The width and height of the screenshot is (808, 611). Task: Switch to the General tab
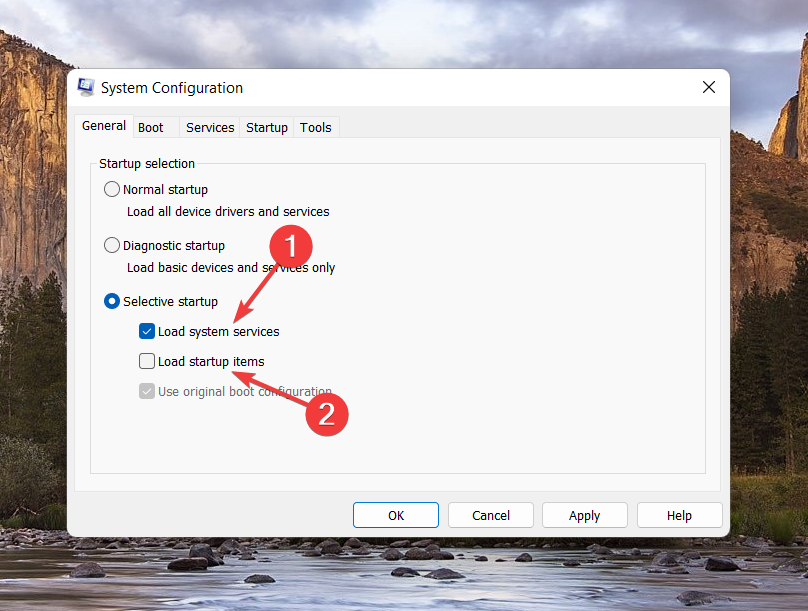tap(104, 126)
